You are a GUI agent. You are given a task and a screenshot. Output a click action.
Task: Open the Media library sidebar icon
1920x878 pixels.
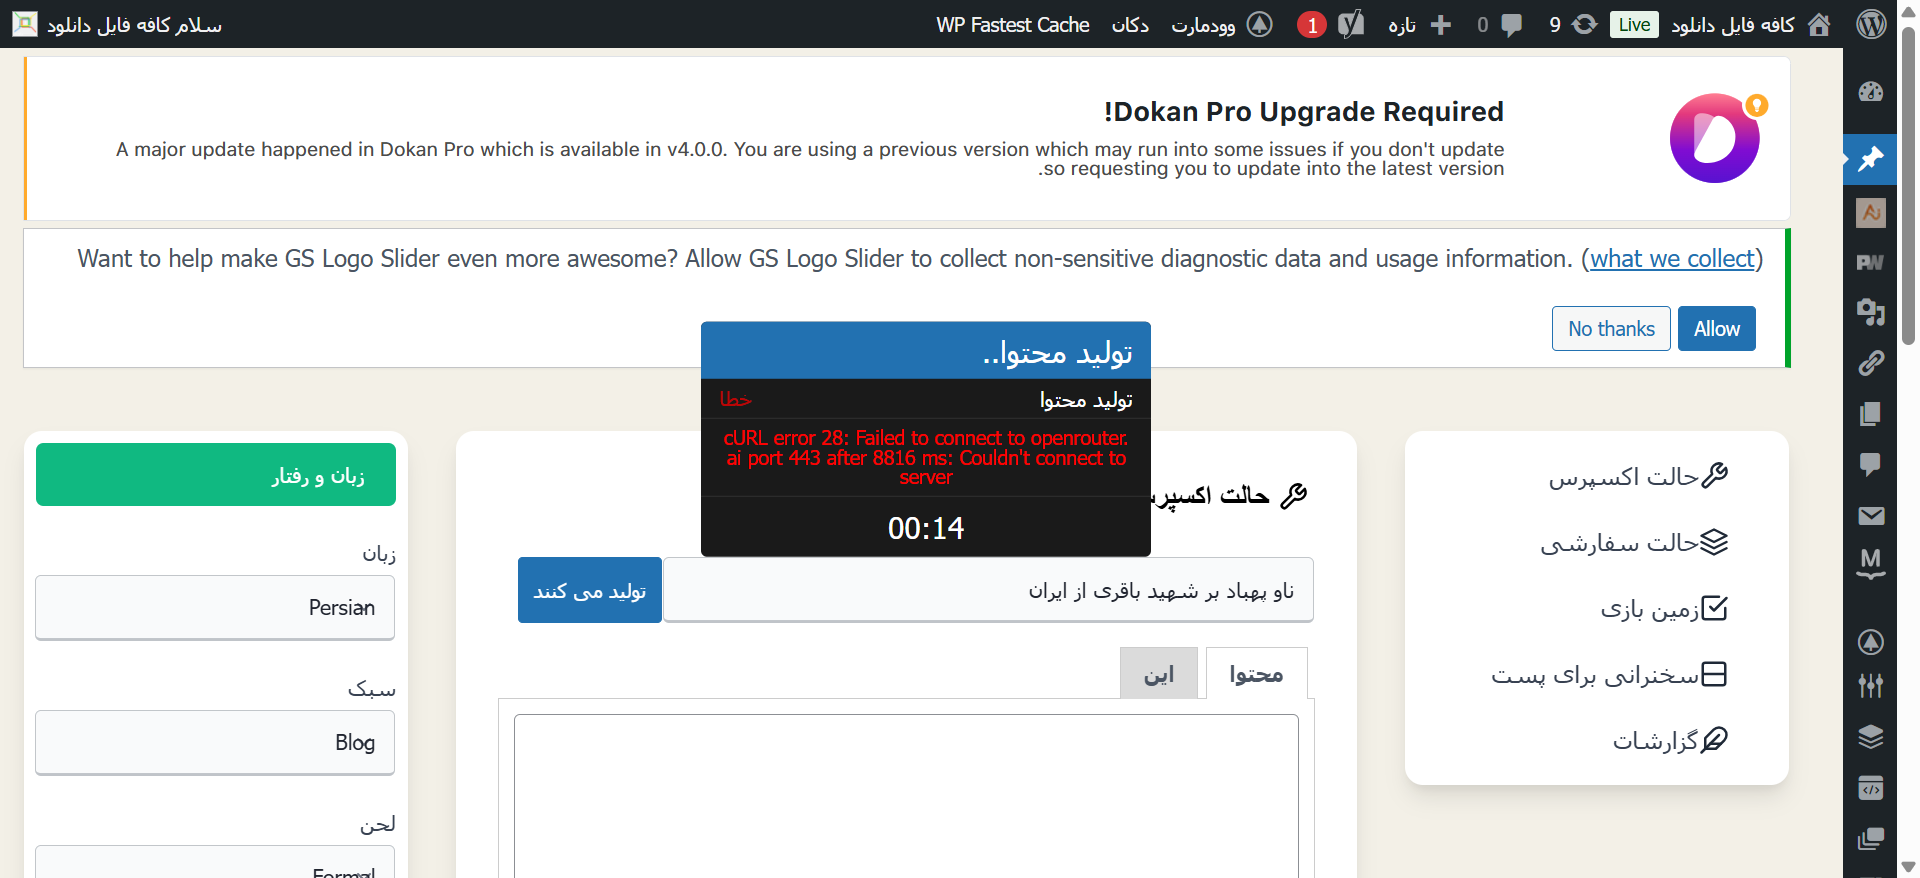point(1870,312)
